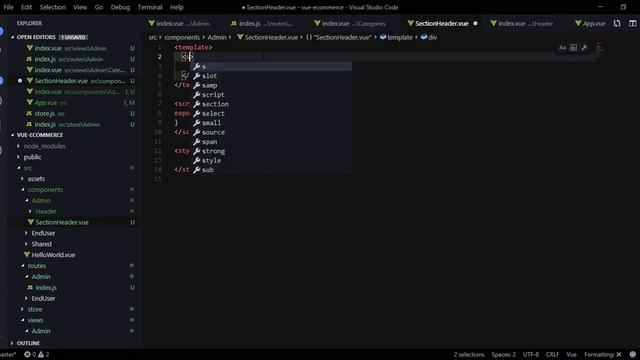
Task: Click 'Vue' language mode in status bar
Action: pos(571,354)
